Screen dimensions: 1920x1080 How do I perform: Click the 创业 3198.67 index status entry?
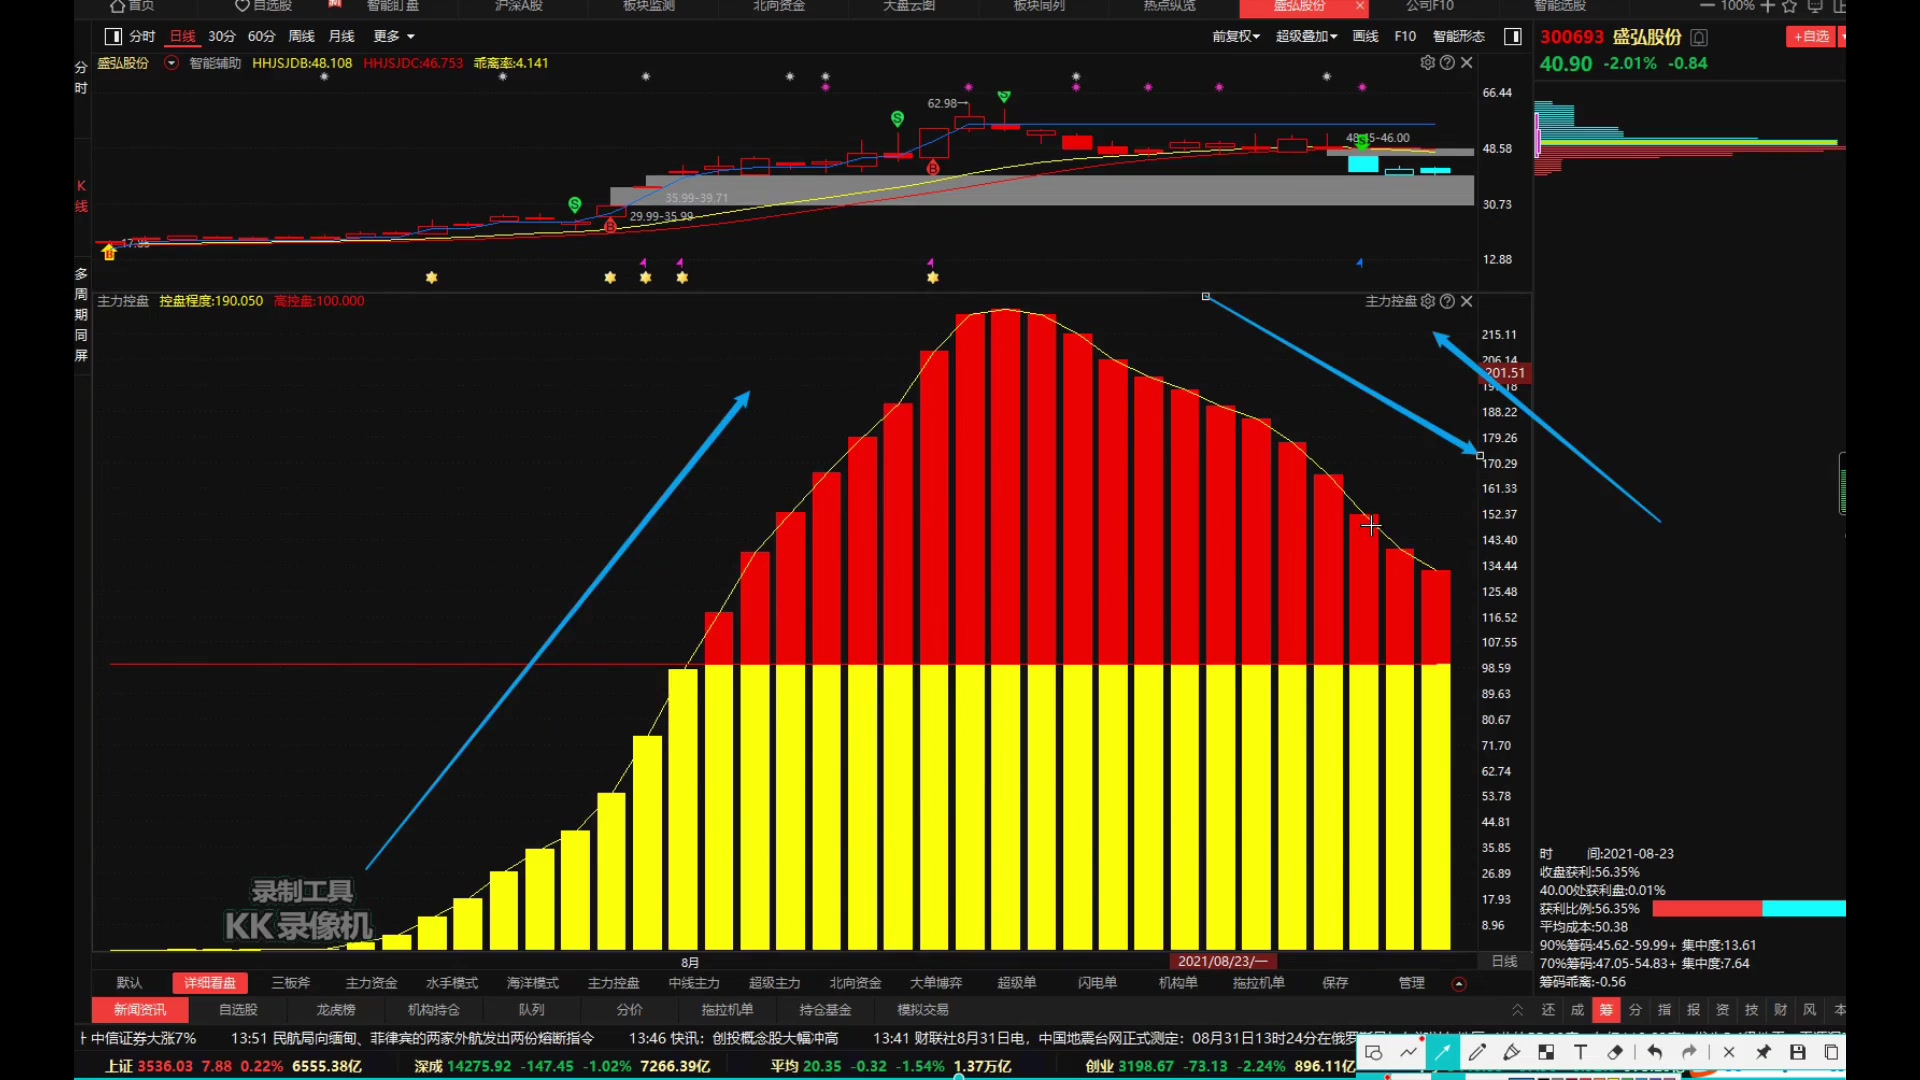coord(1220,1066)
